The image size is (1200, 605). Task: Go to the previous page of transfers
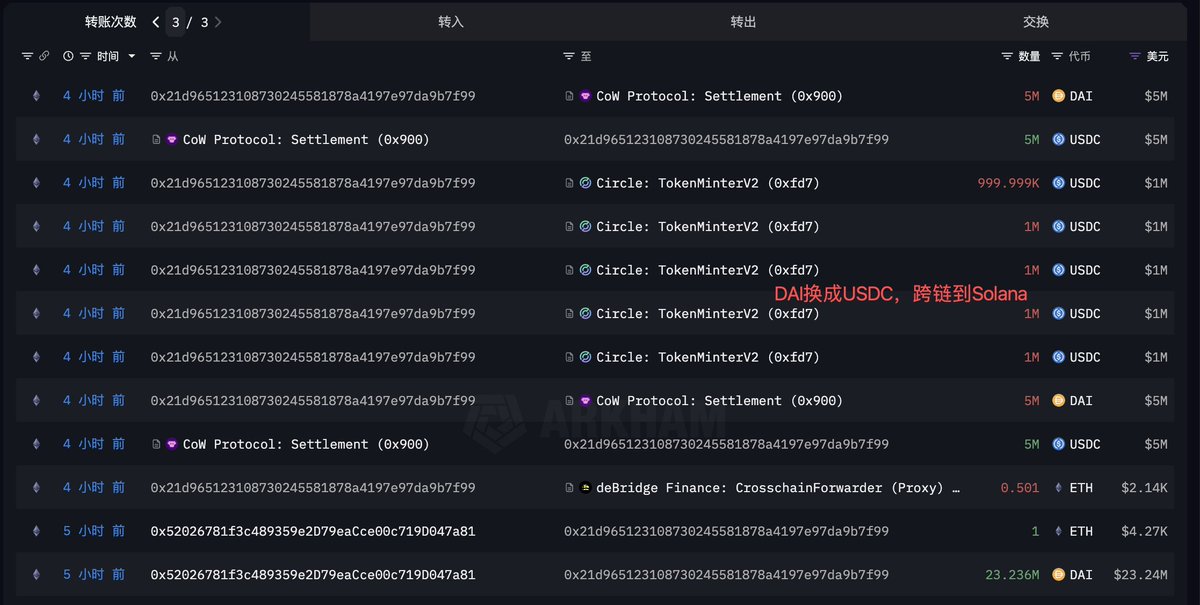tap(156, 22)
